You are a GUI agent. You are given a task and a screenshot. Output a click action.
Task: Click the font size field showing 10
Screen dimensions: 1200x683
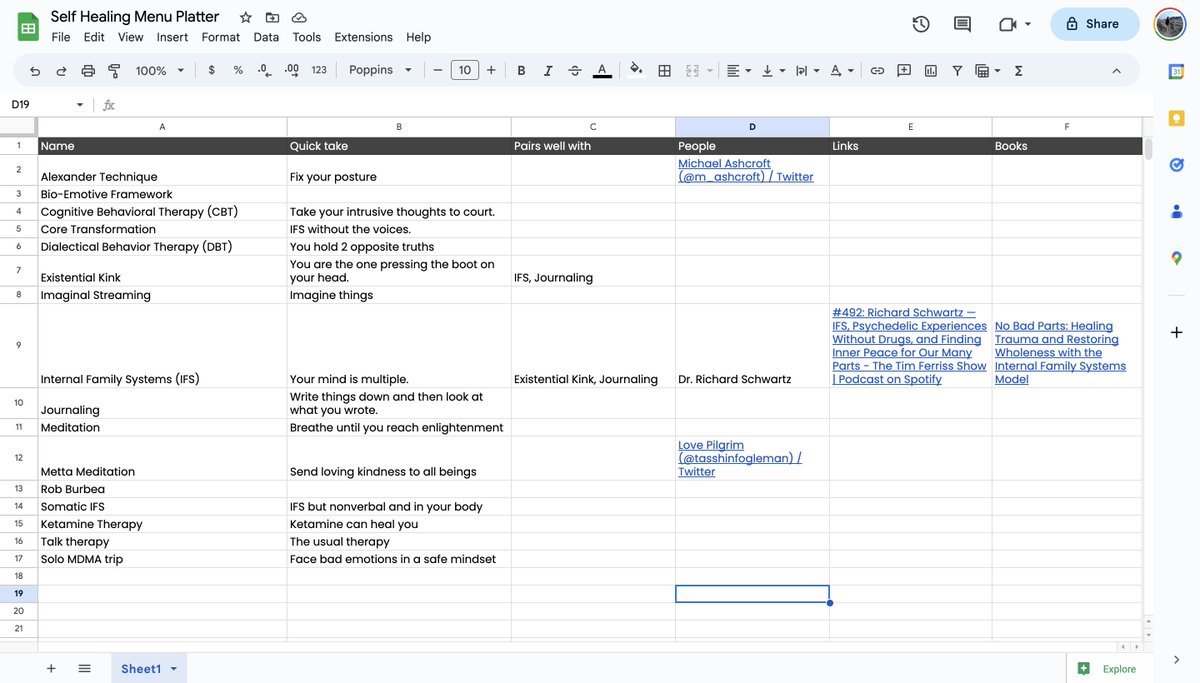(x=465, y=70)
